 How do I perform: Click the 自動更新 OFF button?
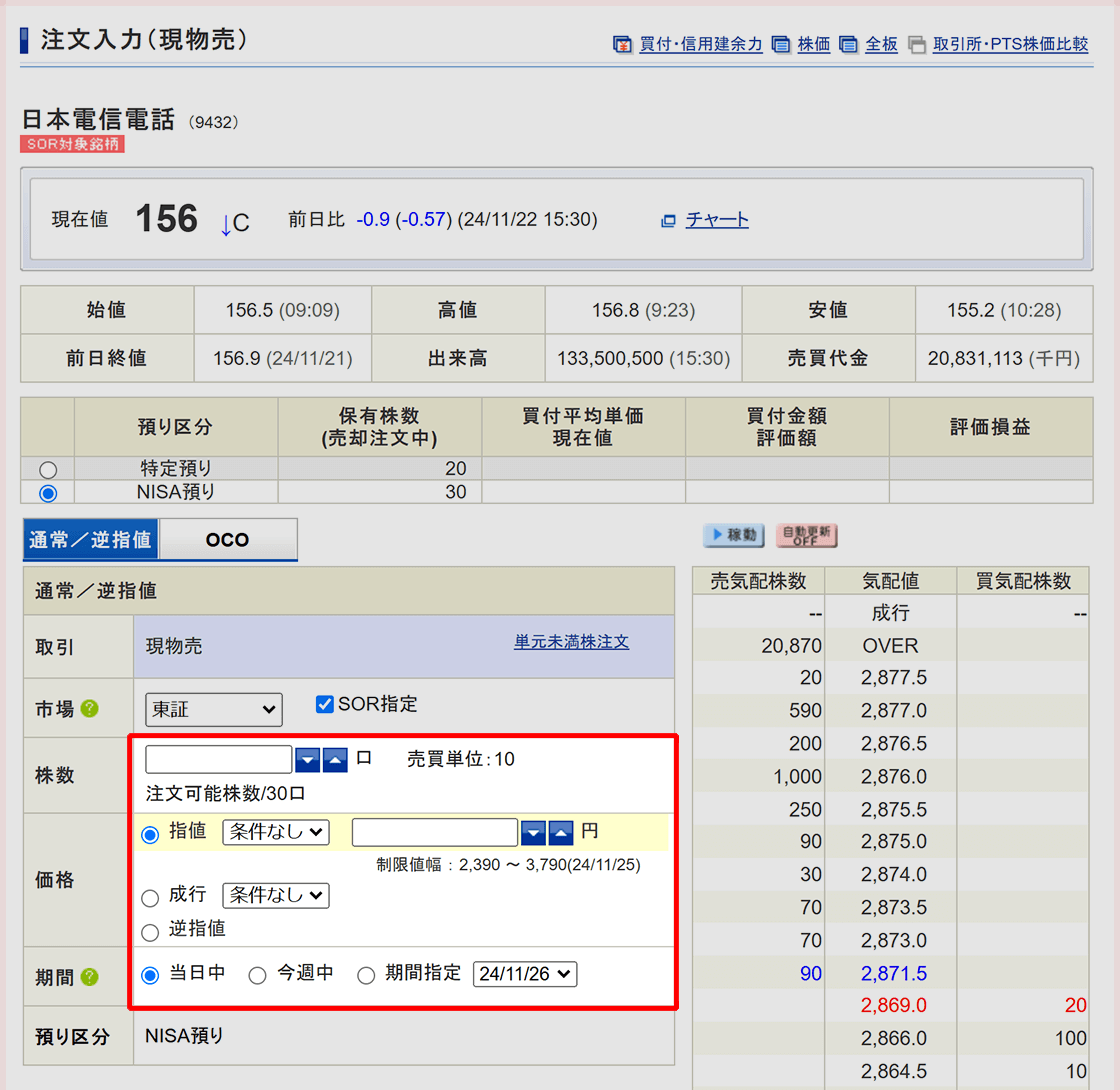coord(806,535)
